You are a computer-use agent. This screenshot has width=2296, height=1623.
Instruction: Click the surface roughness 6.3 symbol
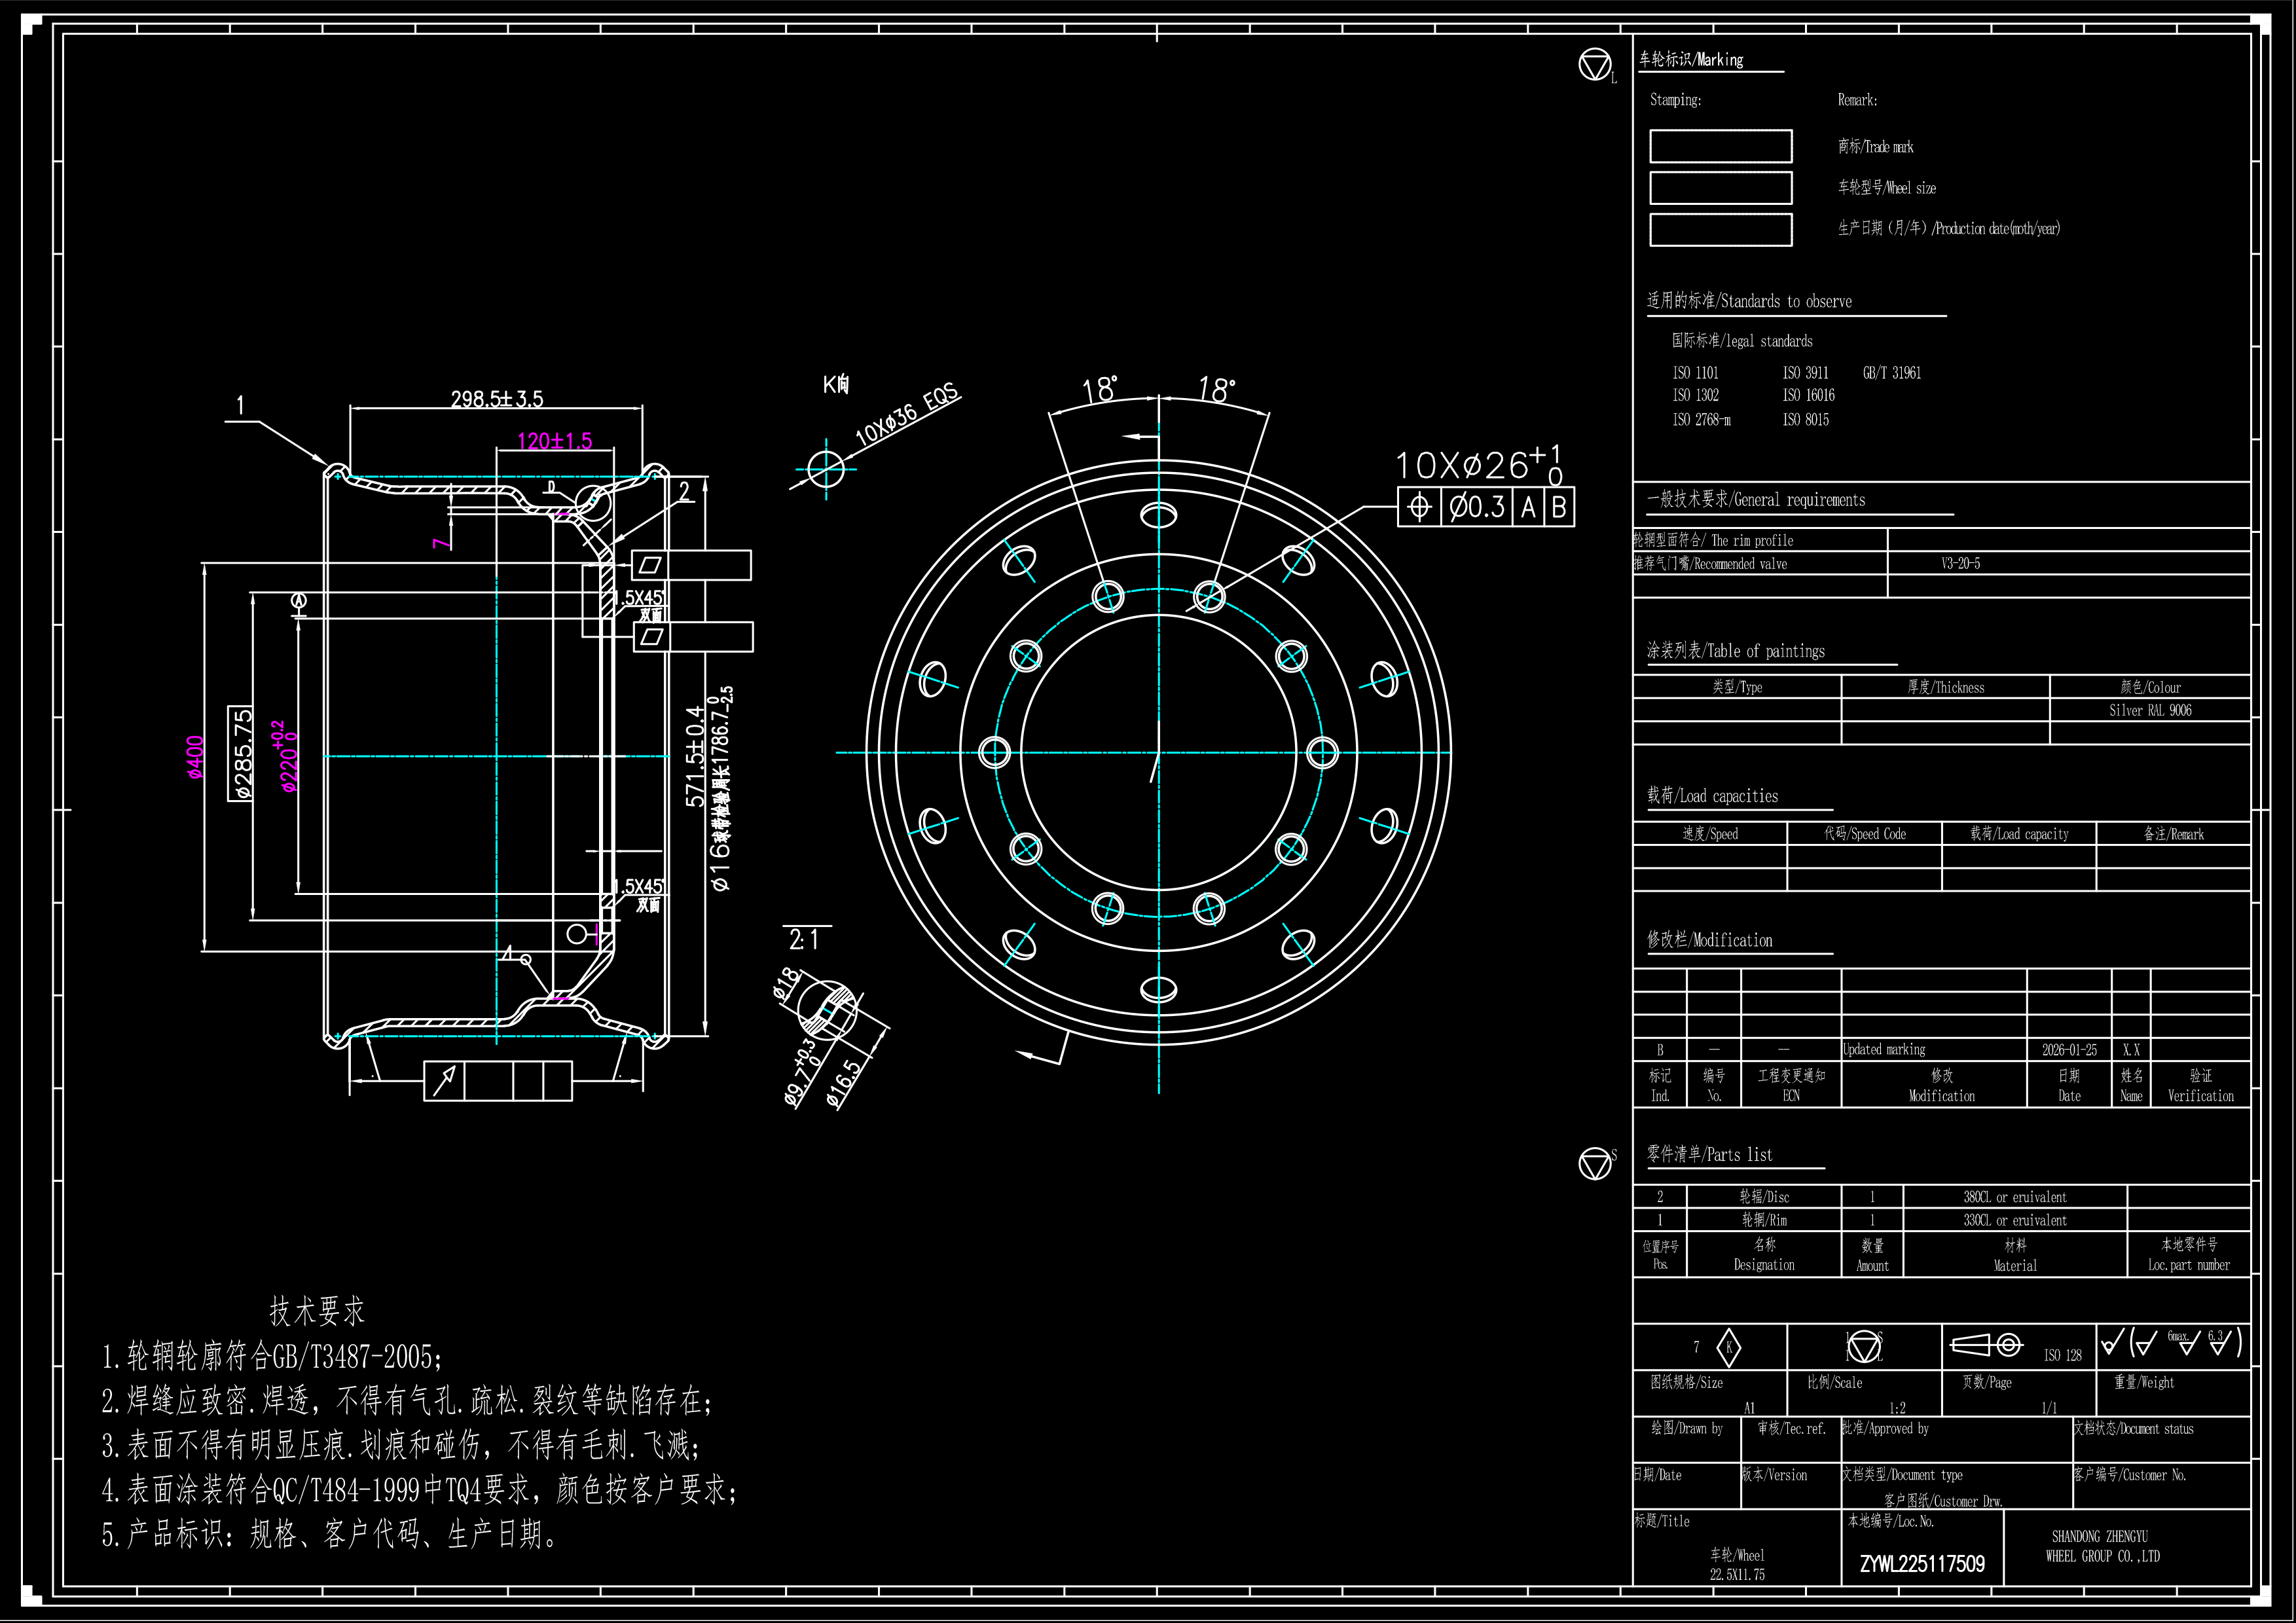pos(2220,1342)
